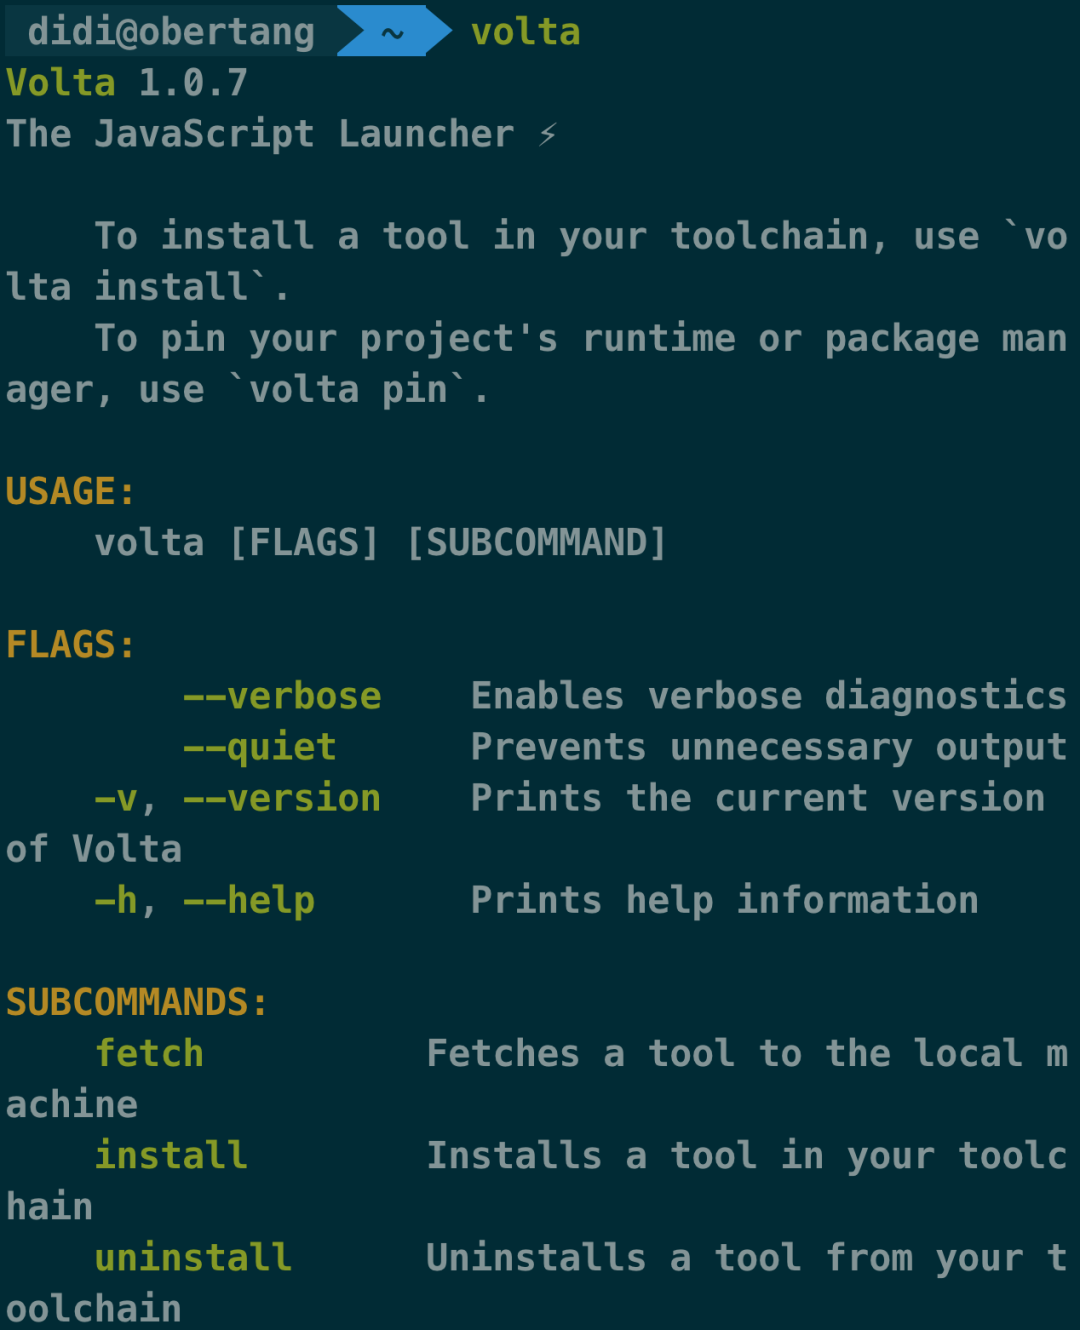Click the lightning bolt icon after Launcher
Image resolution: width=1080 pixels, height=1330 pixels.
click(x=547, y=134)
